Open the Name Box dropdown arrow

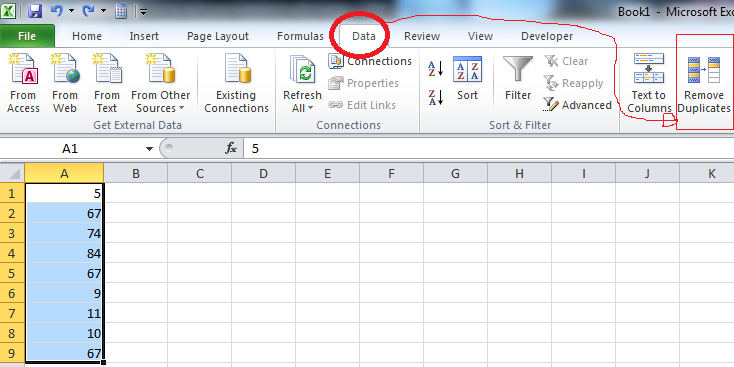(149, 149)
